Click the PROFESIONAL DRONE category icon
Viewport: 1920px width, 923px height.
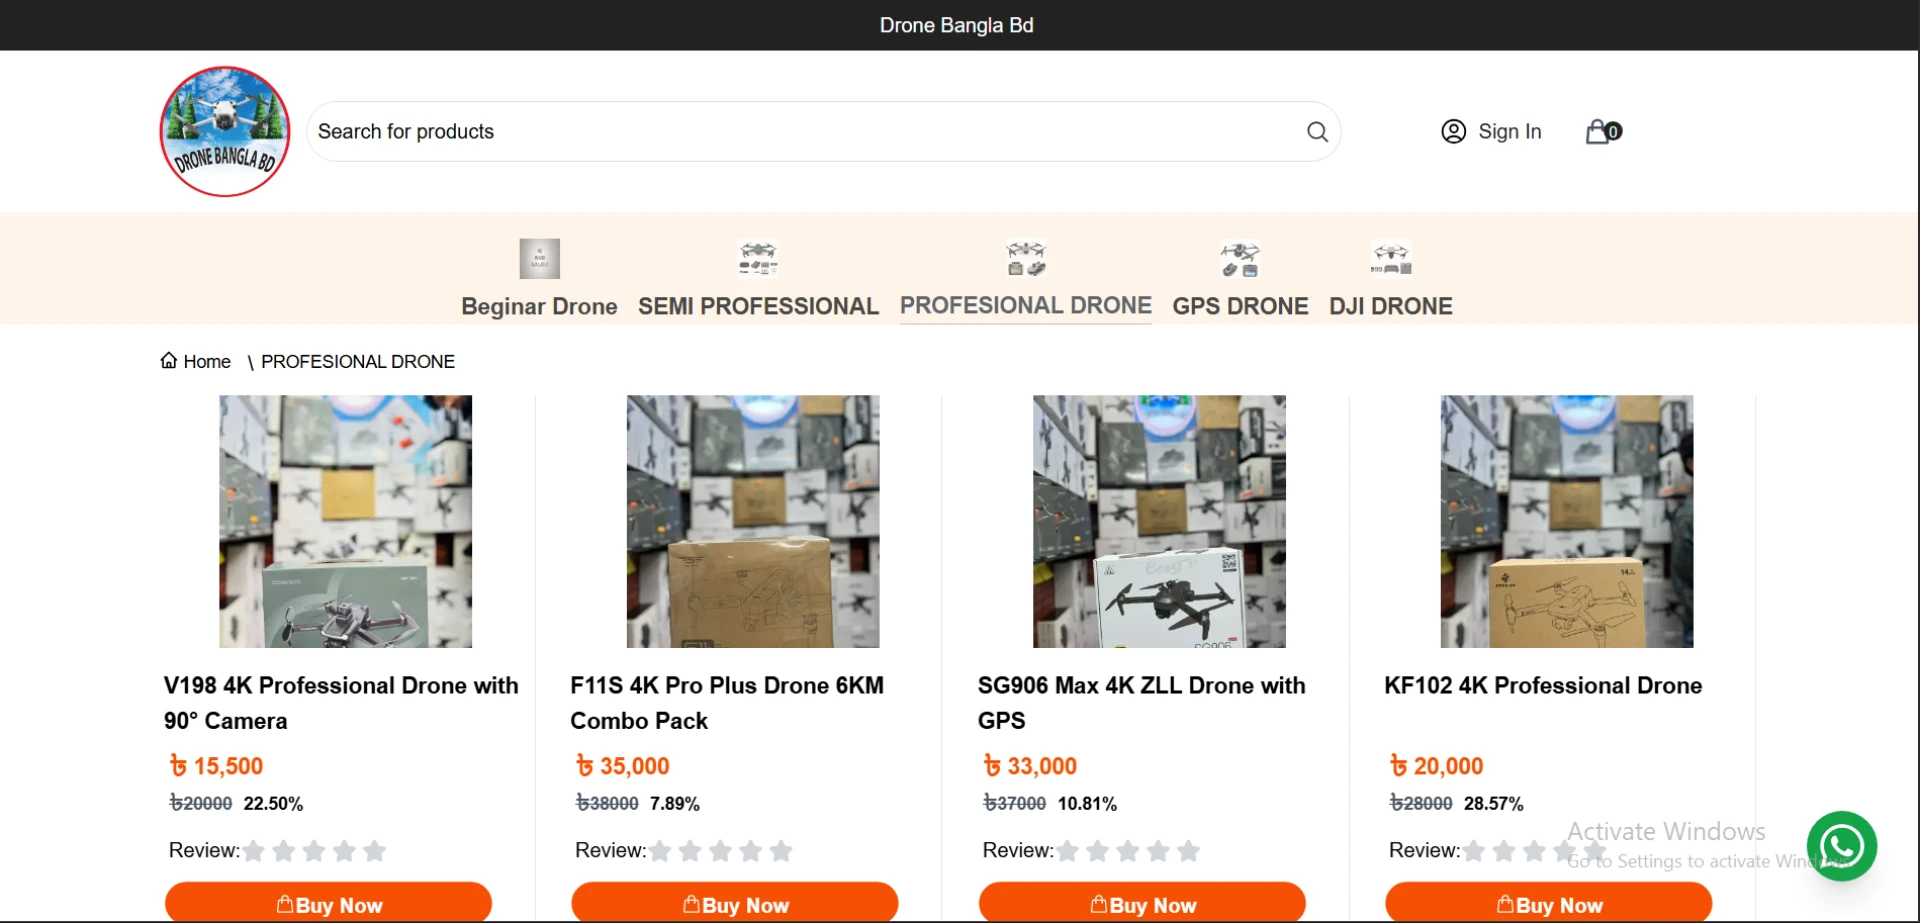click(1026, 258)
